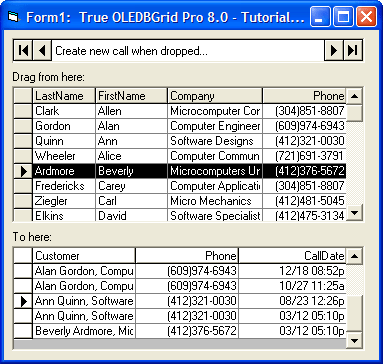This screenshot has height=364, width=383.
Task: Click the 'Ardmore' highlighted cell
Action: click(64, 171)
